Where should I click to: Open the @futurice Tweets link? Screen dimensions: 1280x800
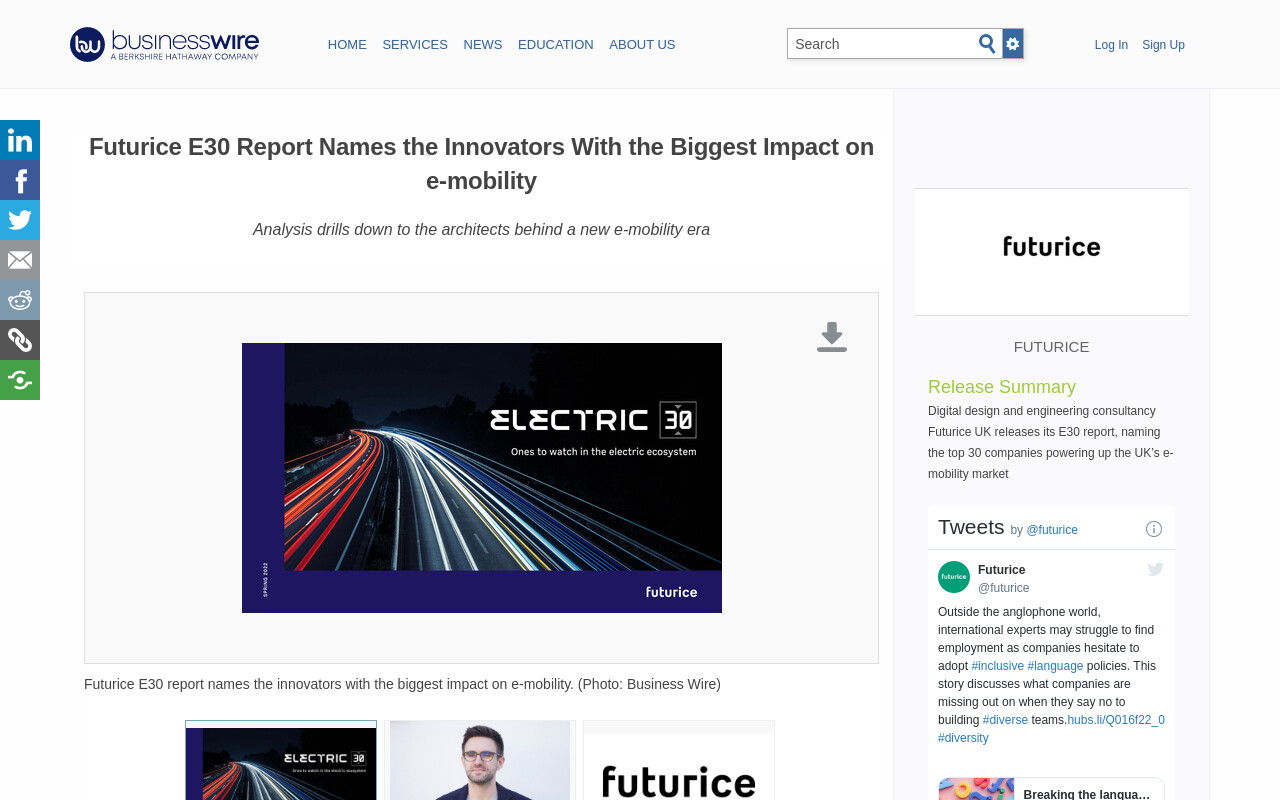(1052, 530)
